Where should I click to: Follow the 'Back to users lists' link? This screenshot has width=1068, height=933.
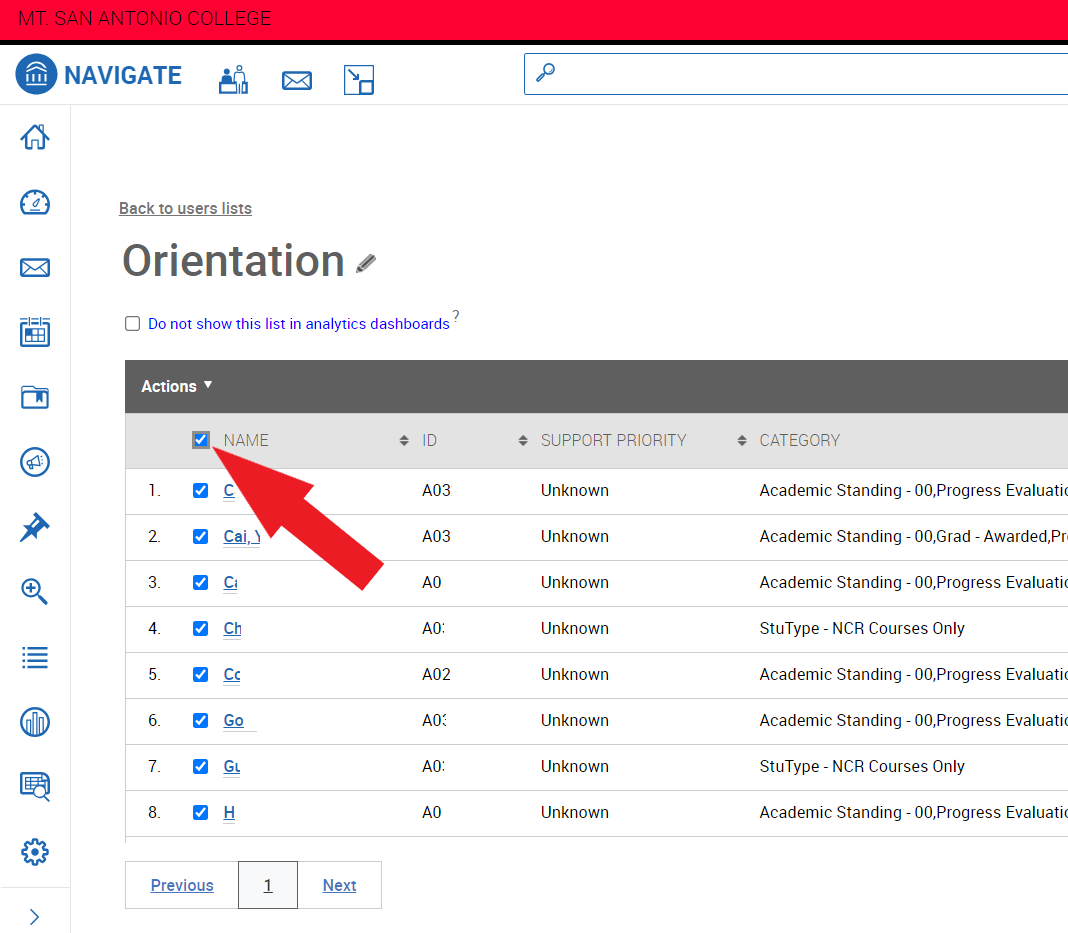click(x=185, y=208)
